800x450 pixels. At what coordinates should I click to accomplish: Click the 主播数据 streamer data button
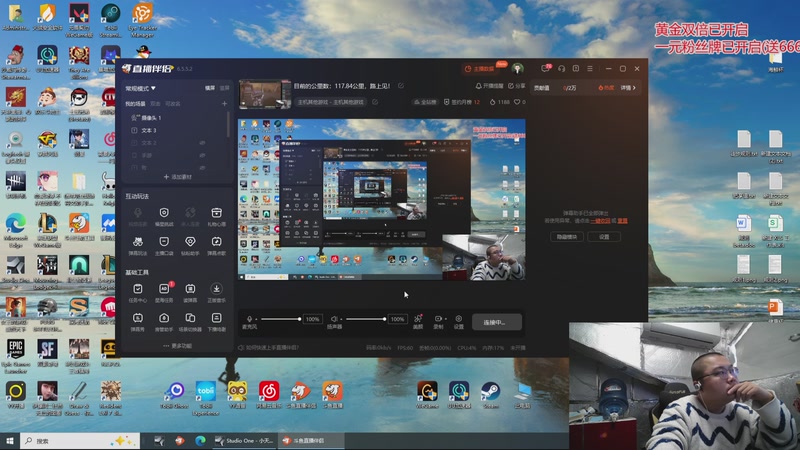click(x=481, y=68)
